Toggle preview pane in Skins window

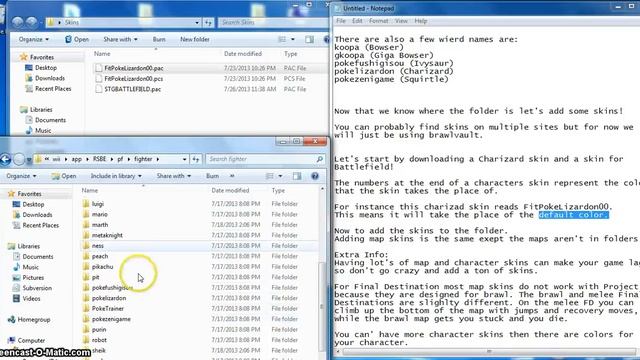(309, 39)
